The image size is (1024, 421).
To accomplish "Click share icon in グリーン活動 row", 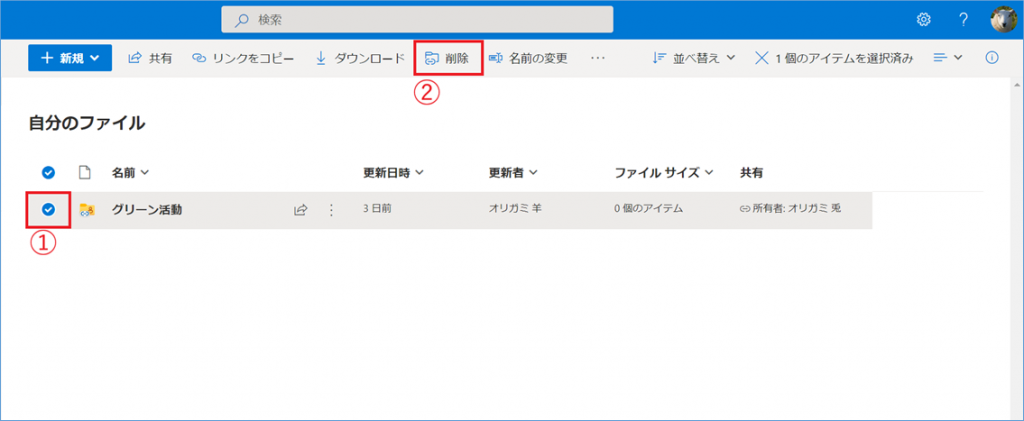I will point(300,210).
